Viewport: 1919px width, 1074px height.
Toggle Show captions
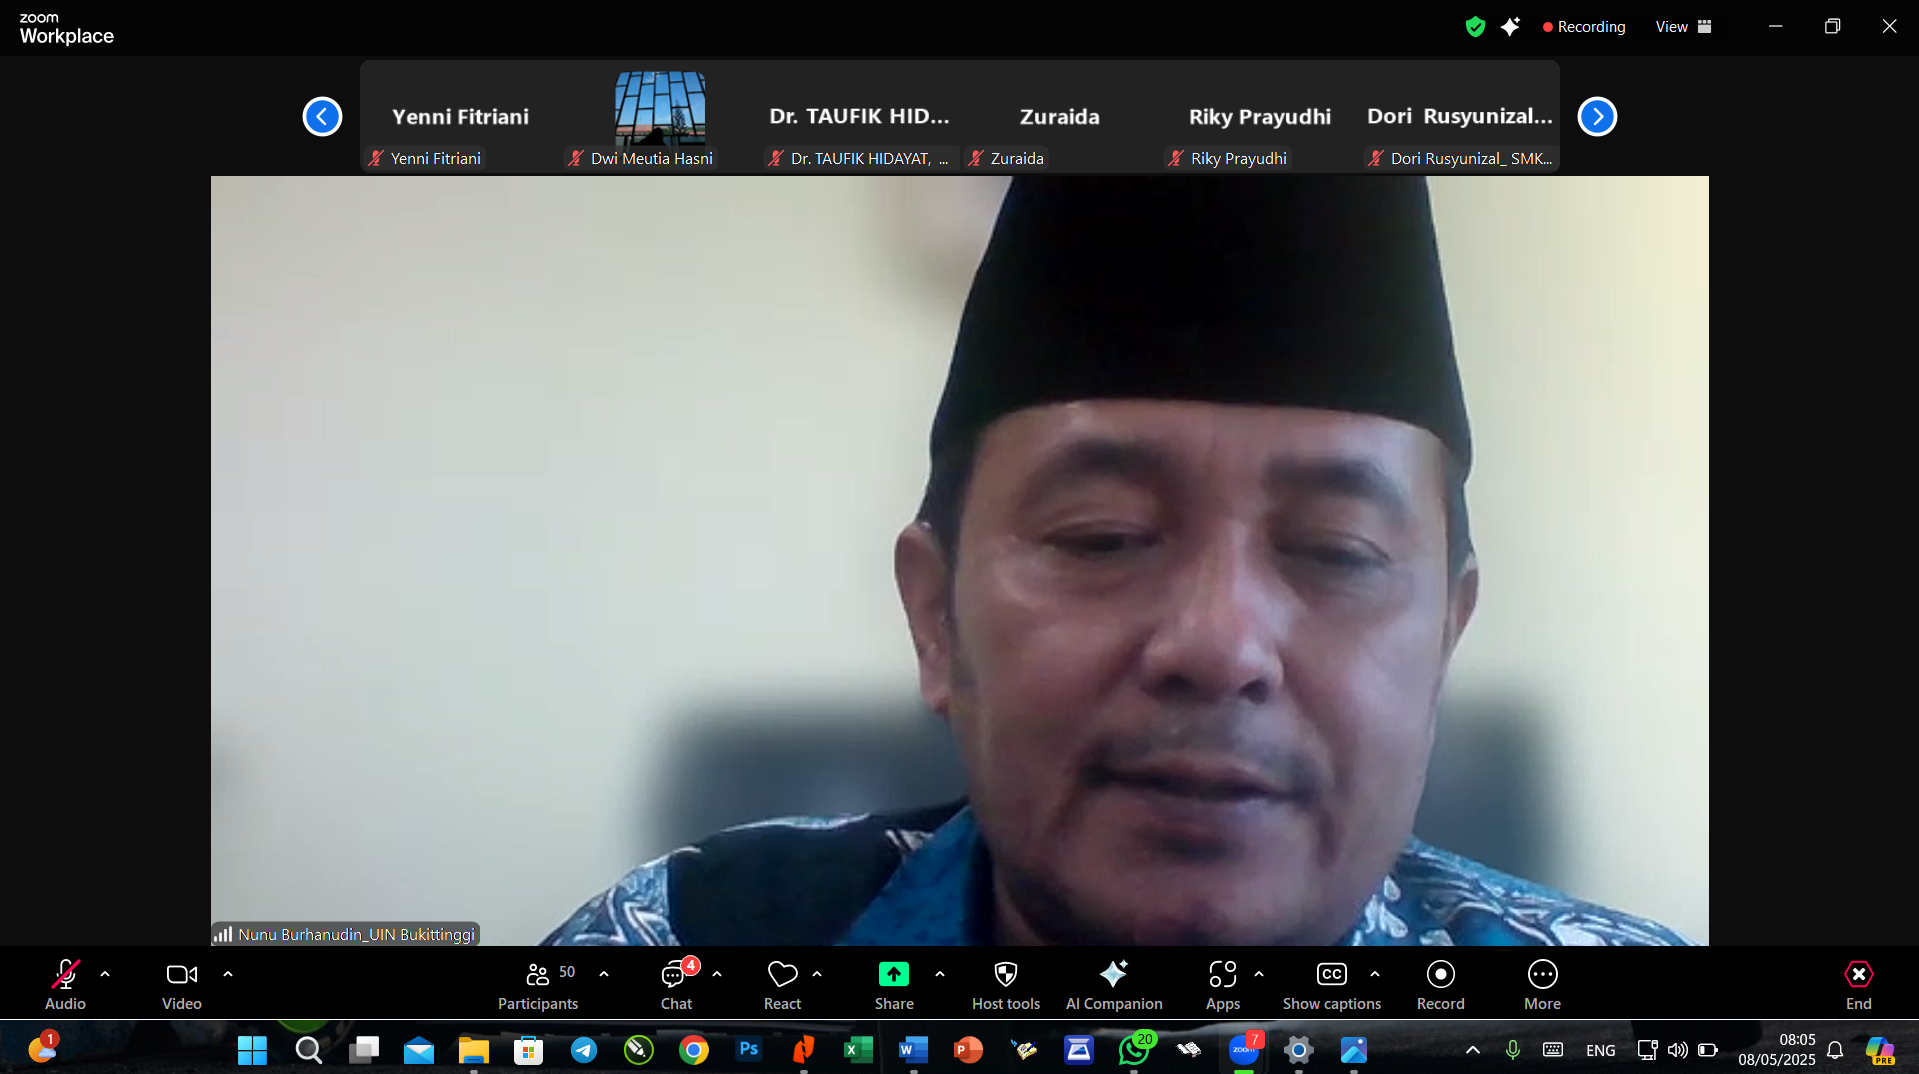(x=1332, y=984)
